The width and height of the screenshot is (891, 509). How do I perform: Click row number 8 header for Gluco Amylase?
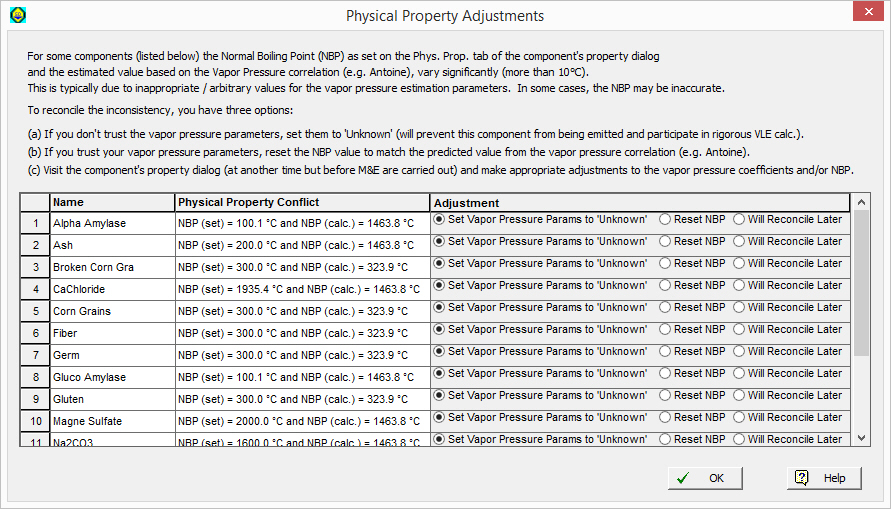coord(34,377)
